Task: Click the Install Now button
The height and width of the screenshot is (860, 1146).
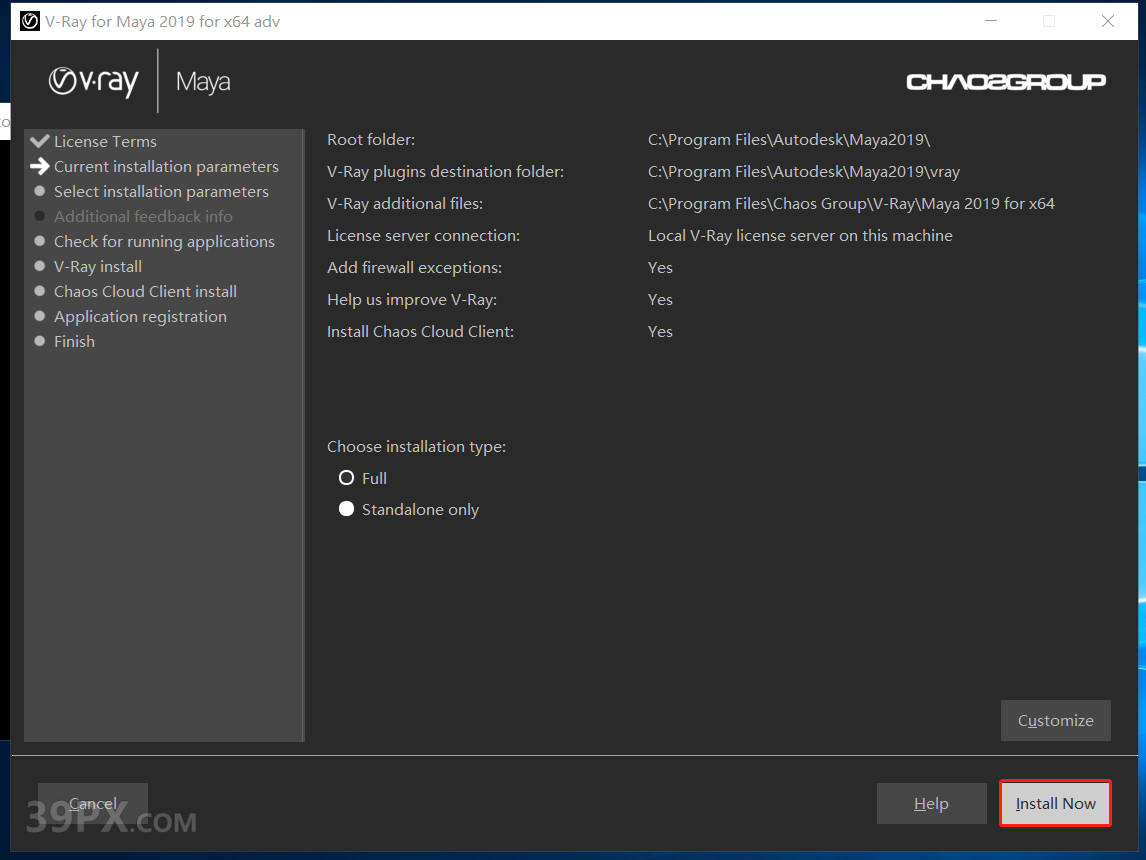Action: tap(1055, 803)
